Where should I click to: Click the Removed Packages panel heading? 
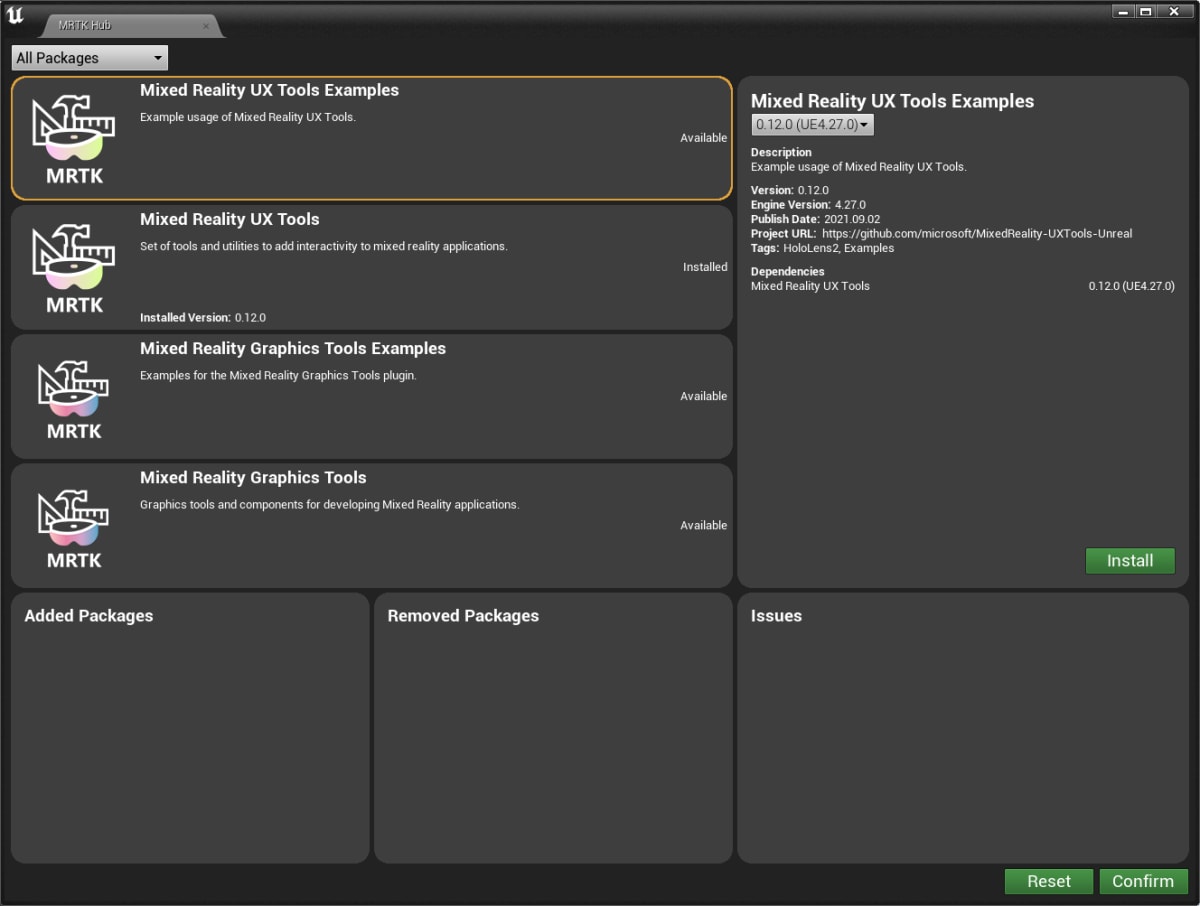coord(463,616)
